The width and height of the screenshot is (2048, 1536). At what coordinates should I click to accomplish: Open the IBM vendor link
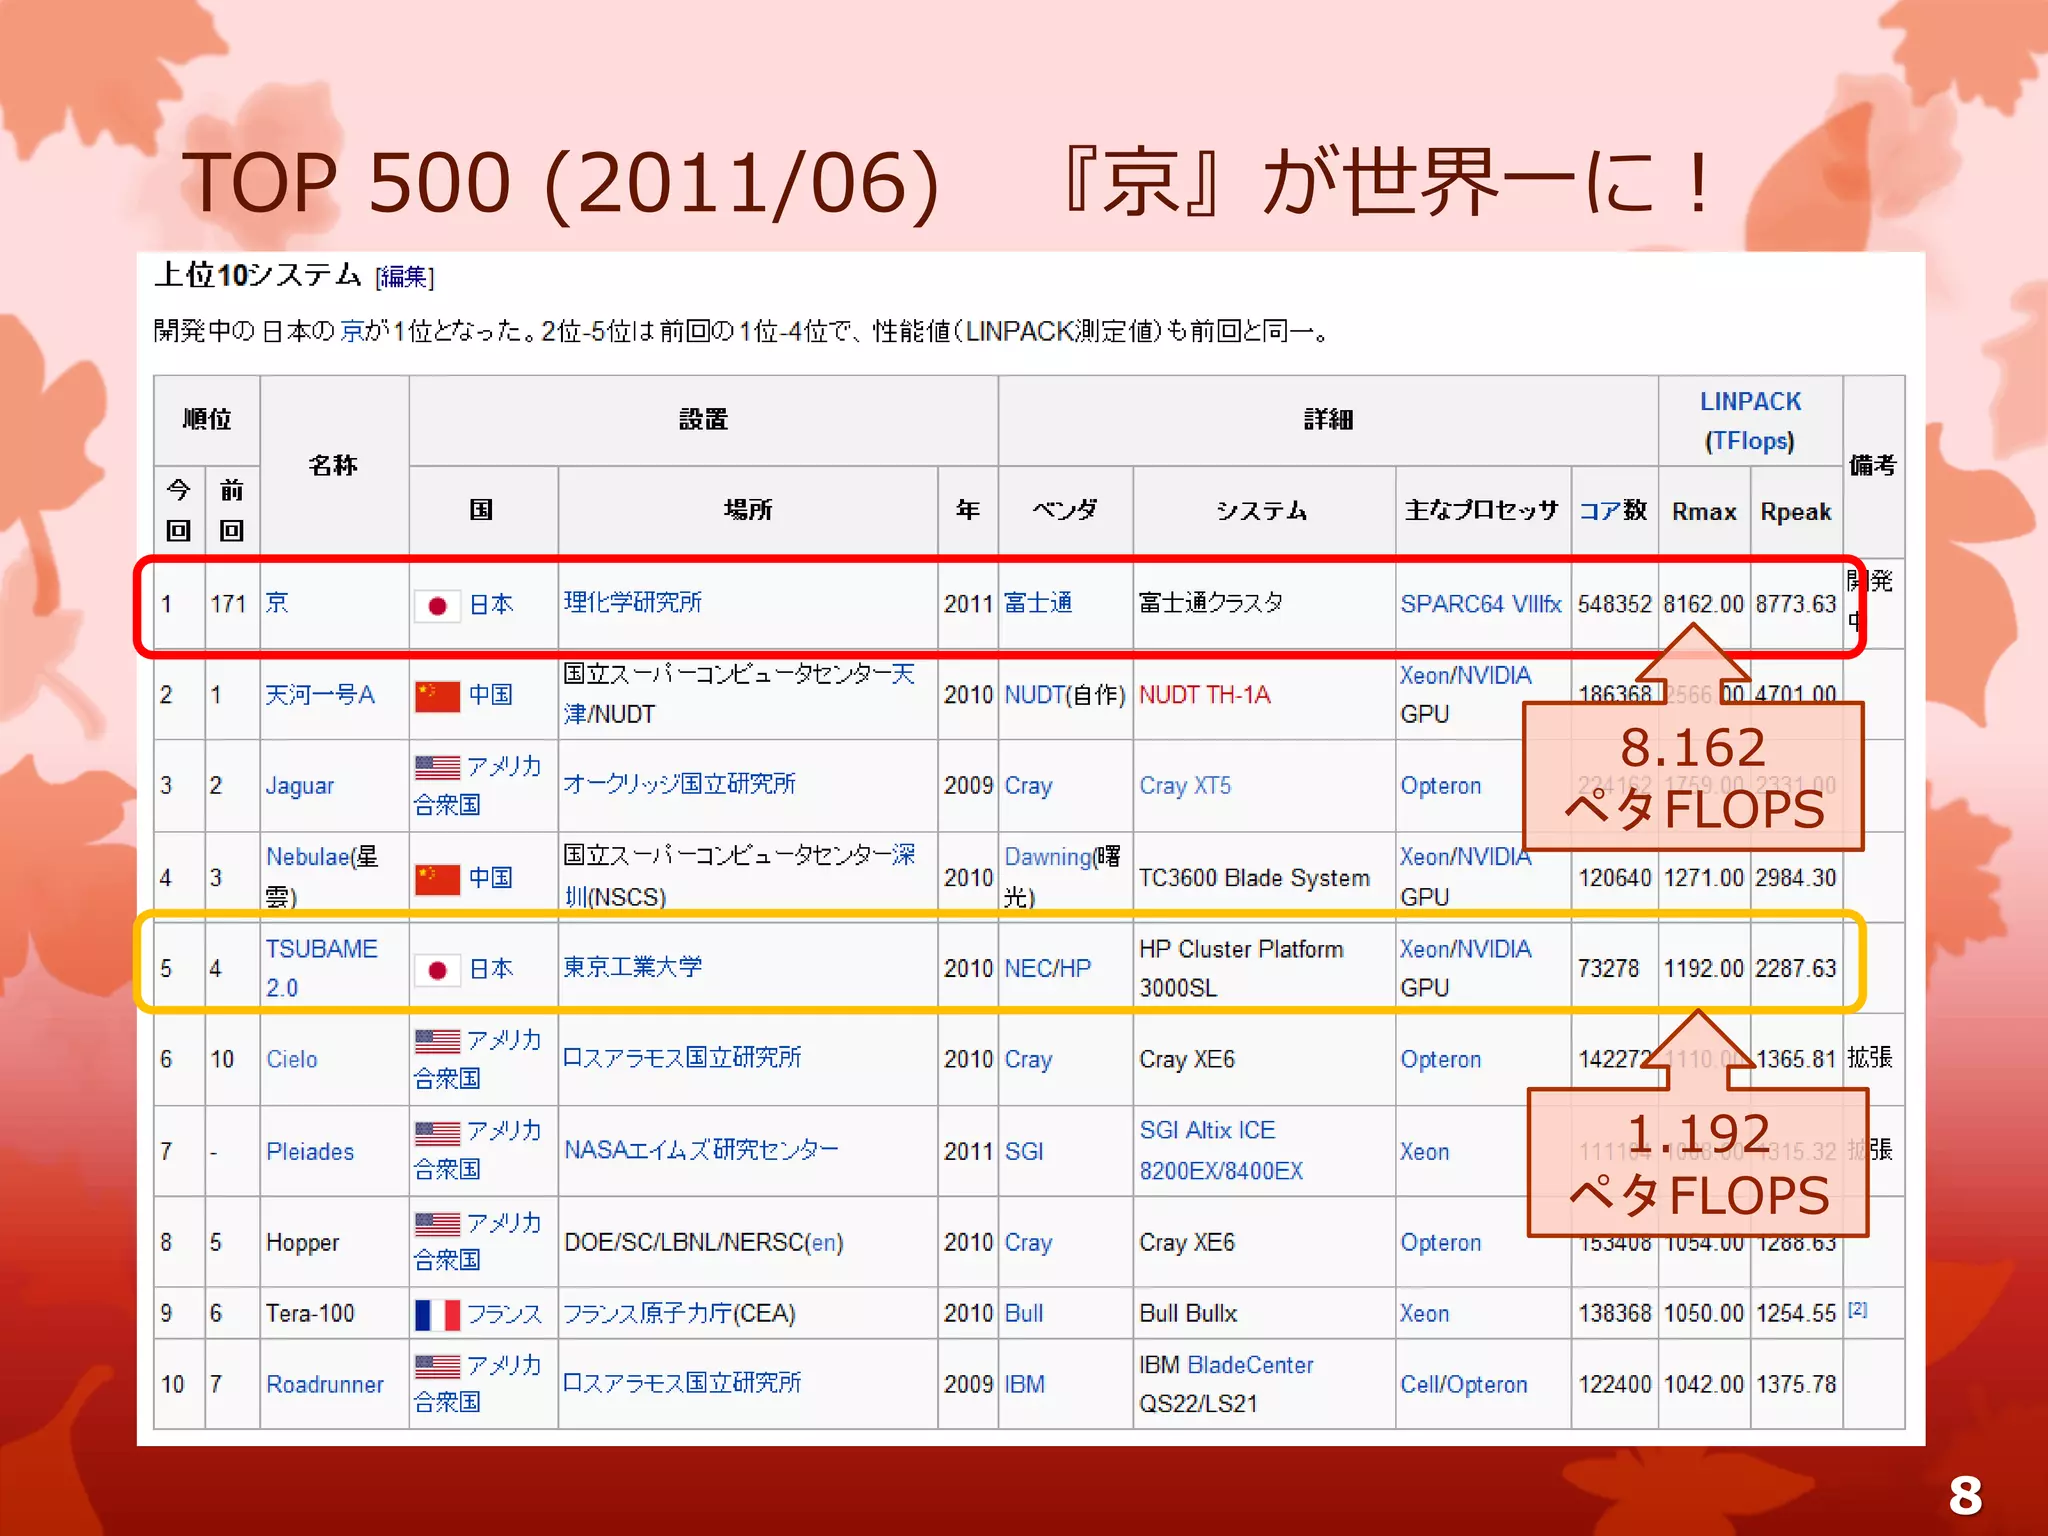[1025, 1384]
